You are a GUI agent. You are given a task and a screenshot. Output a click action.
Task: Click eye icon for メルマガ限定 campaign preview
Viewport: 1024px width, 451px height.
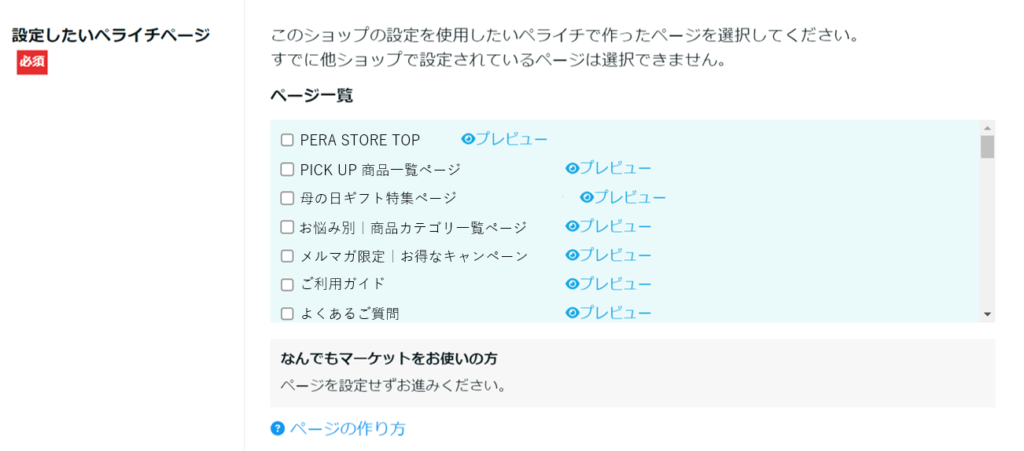[x=572, y=255]
